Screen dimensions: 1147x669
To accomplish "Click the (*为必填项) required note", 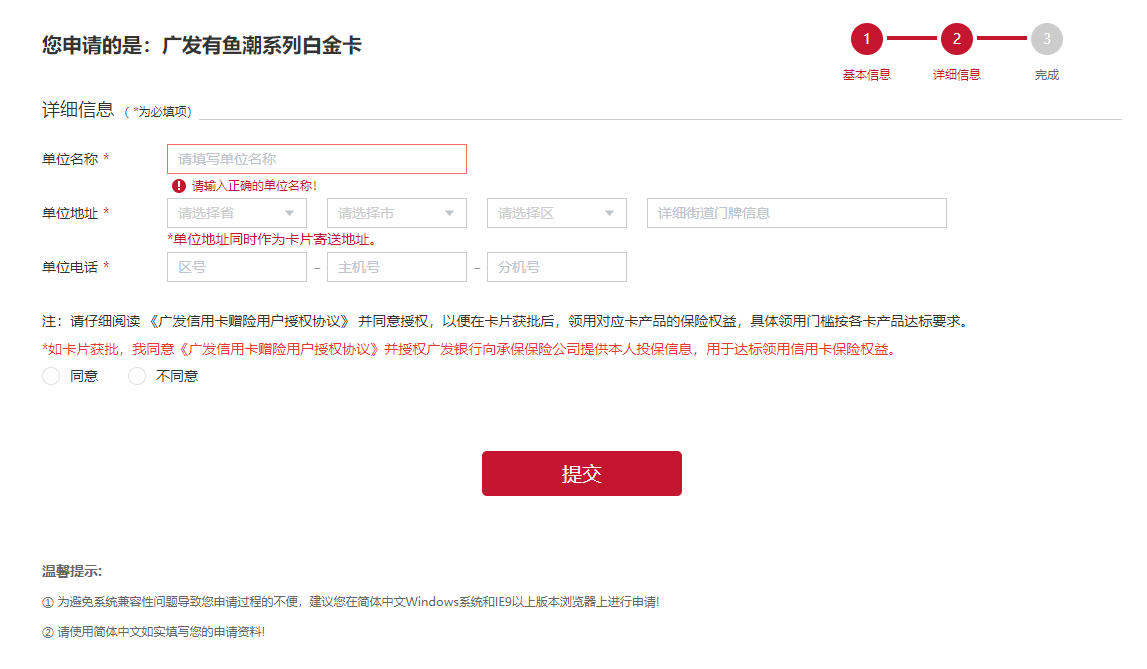I will pyautogui.click(x=158, y=111).
